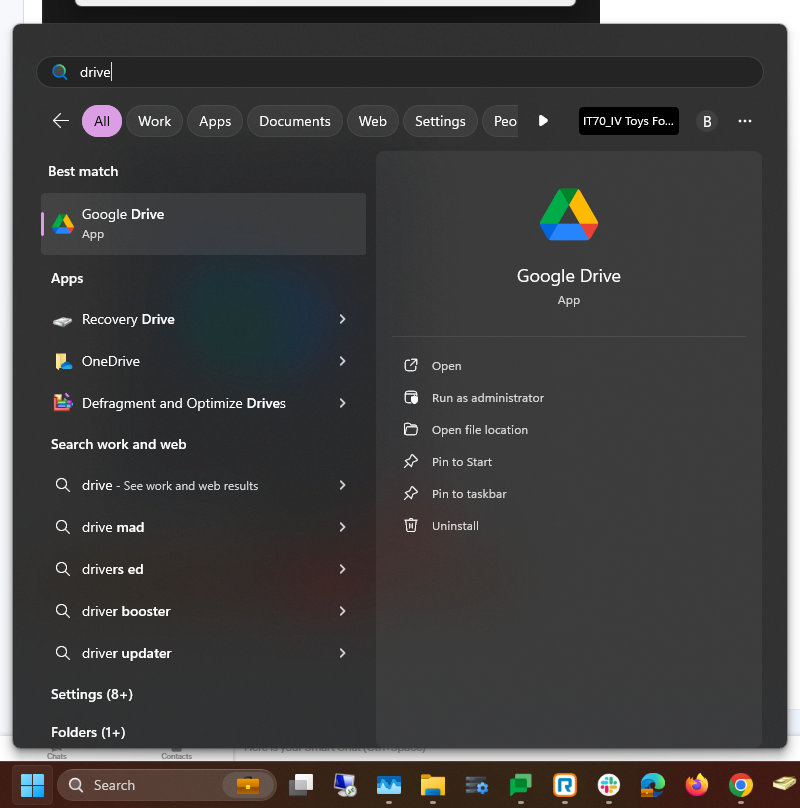Viewport: 800px width, 808px height.
Task: Open the Google Drive best match result
Action: coord(203,224)
